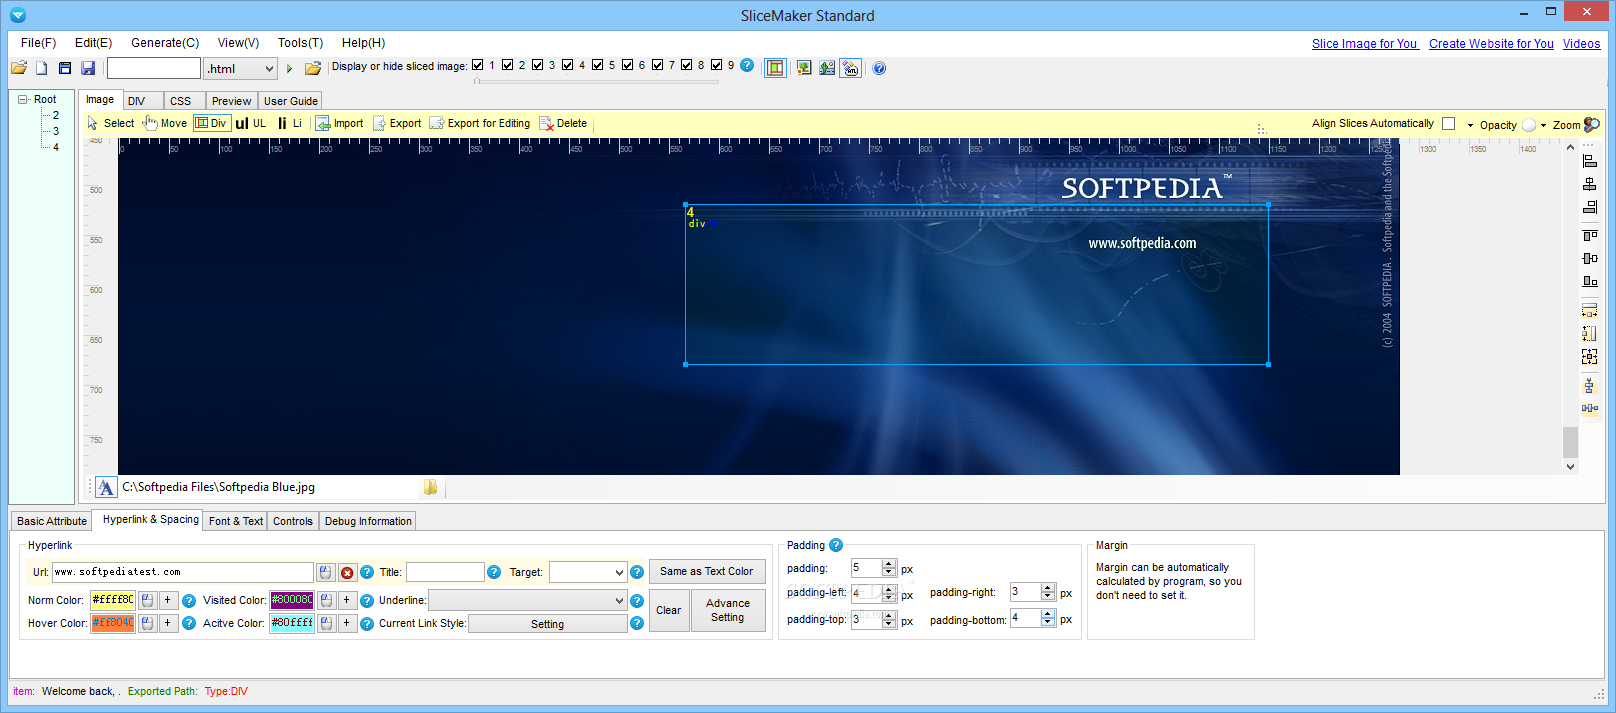Align slices to right edge
The width and height of the screenshot is (1616, 713).
tap(1590, 207)
